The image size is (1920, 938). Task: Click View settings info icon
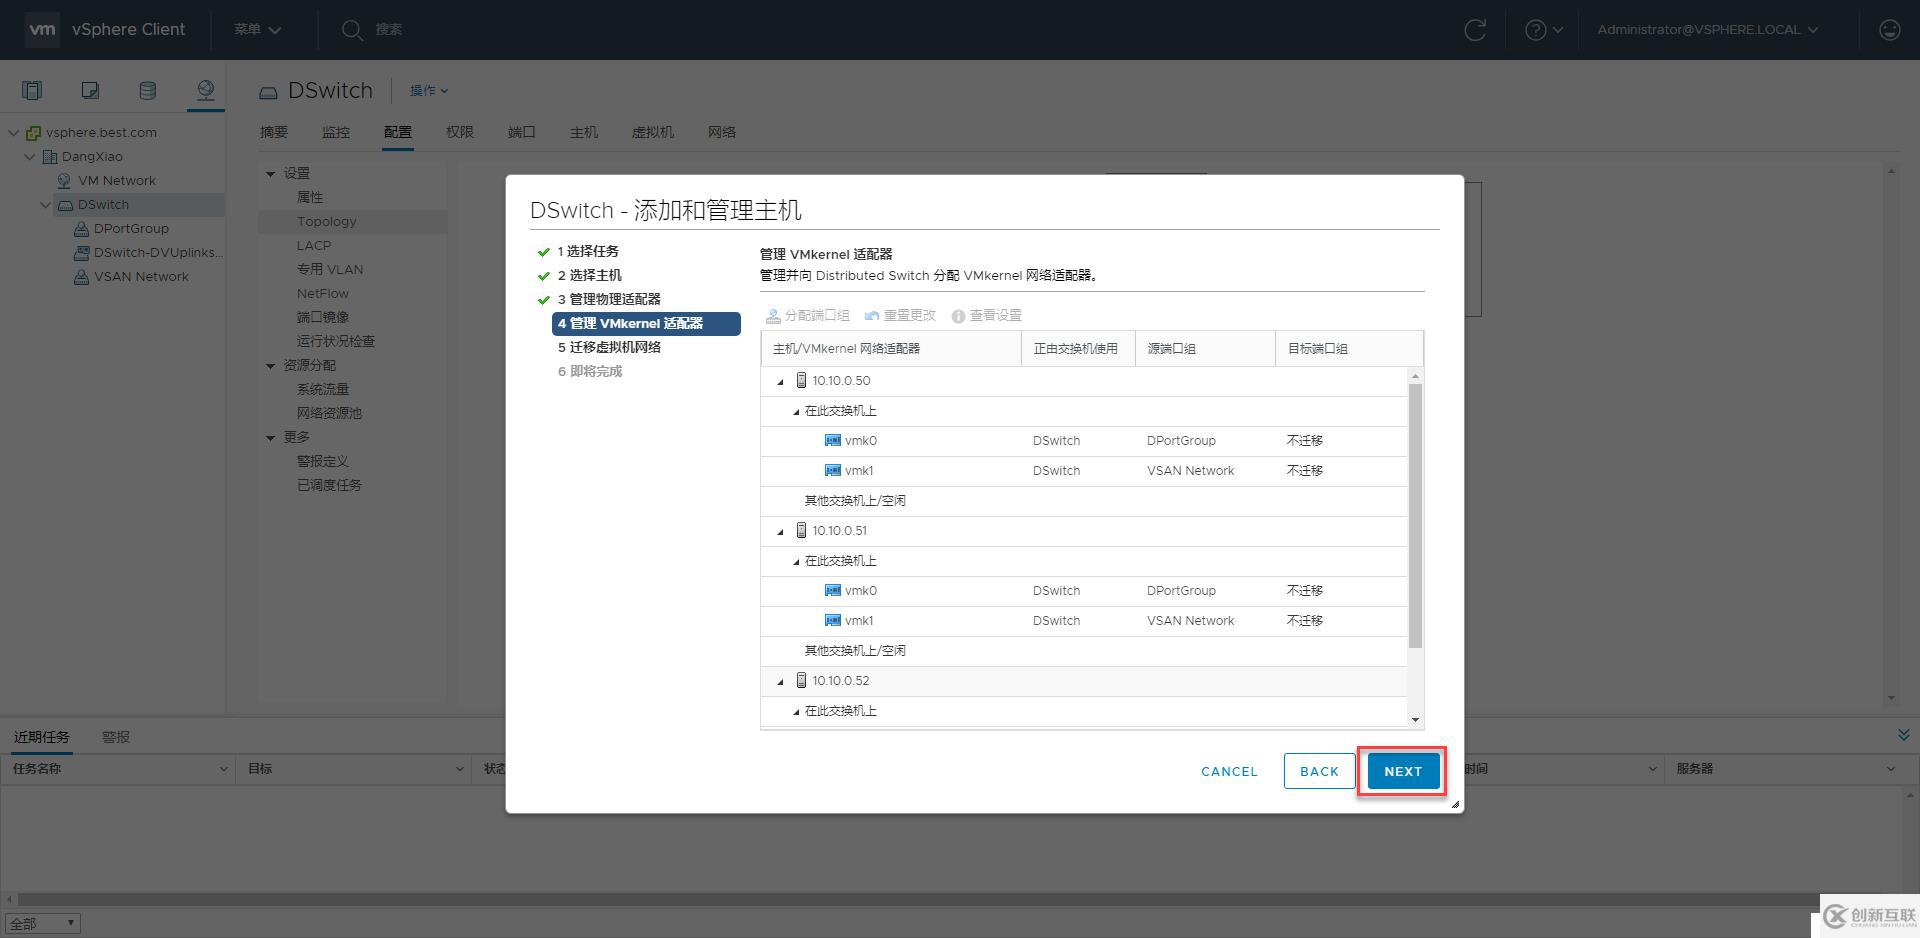click(958, 316)
